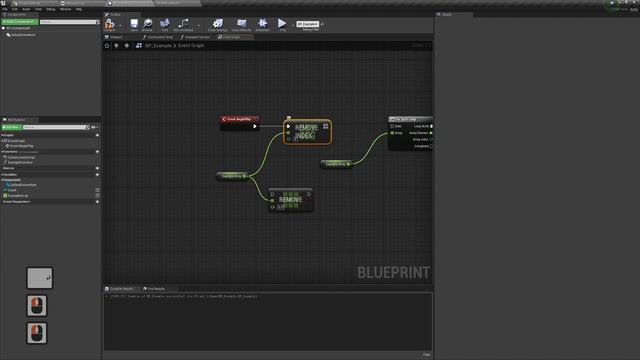Toggle the My Blueprint view options eye
This screenshot has height=360, width=640.
point(93,127)
